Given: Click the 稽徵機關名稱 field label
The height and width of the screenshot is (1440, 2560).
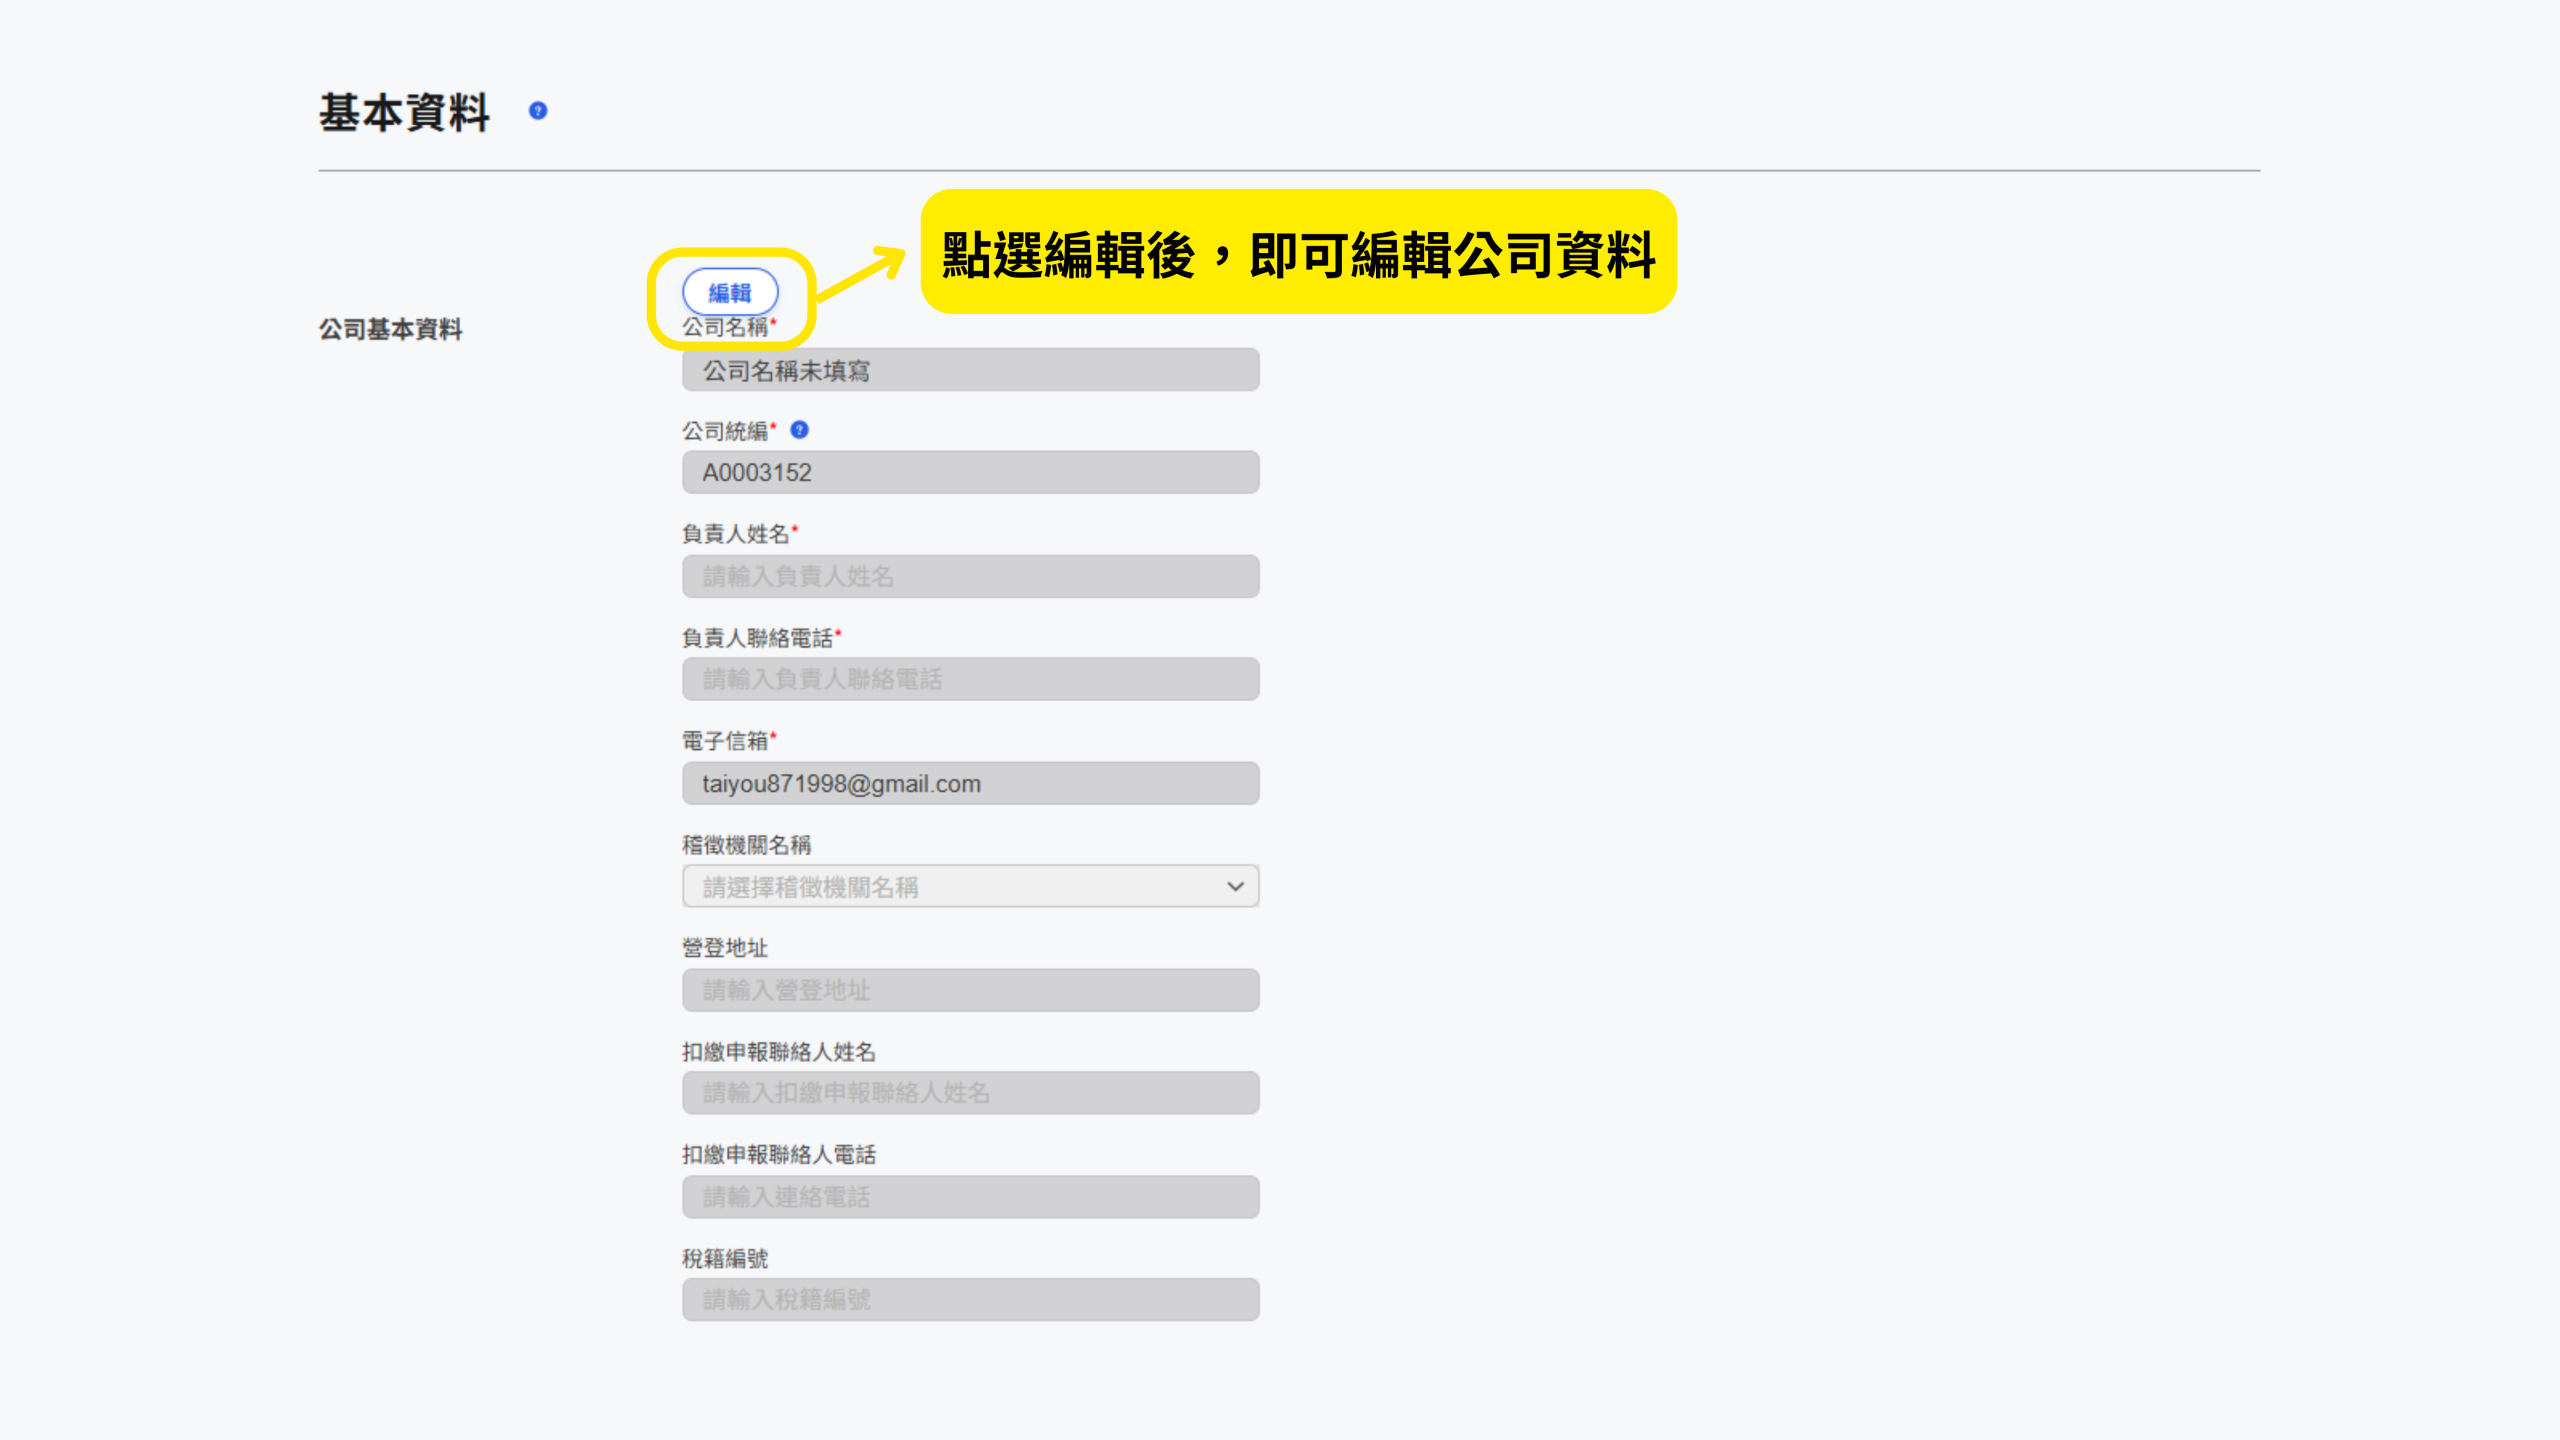Looking at the screenshot, I should click(x=746, y=845).
